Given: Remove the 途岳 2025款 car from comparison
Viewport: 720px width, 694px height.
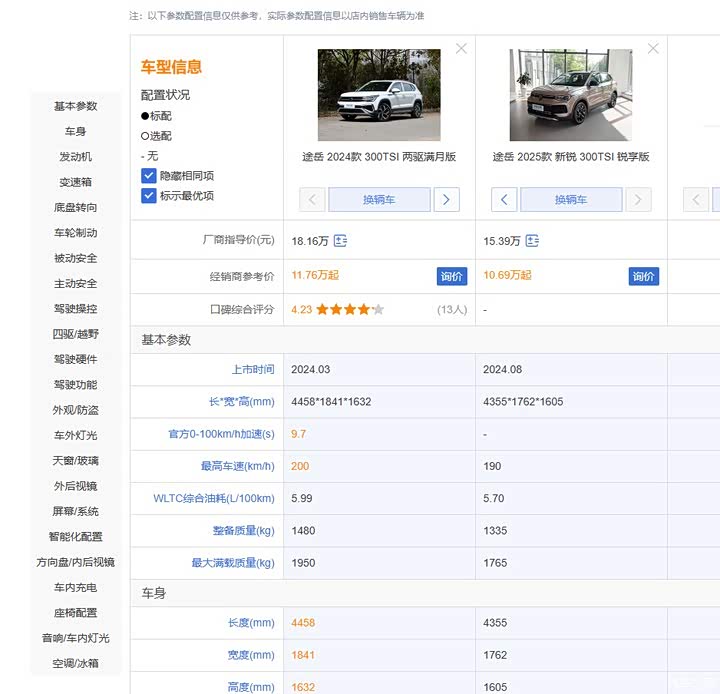Looking at the screenshot, I should 653,48.
